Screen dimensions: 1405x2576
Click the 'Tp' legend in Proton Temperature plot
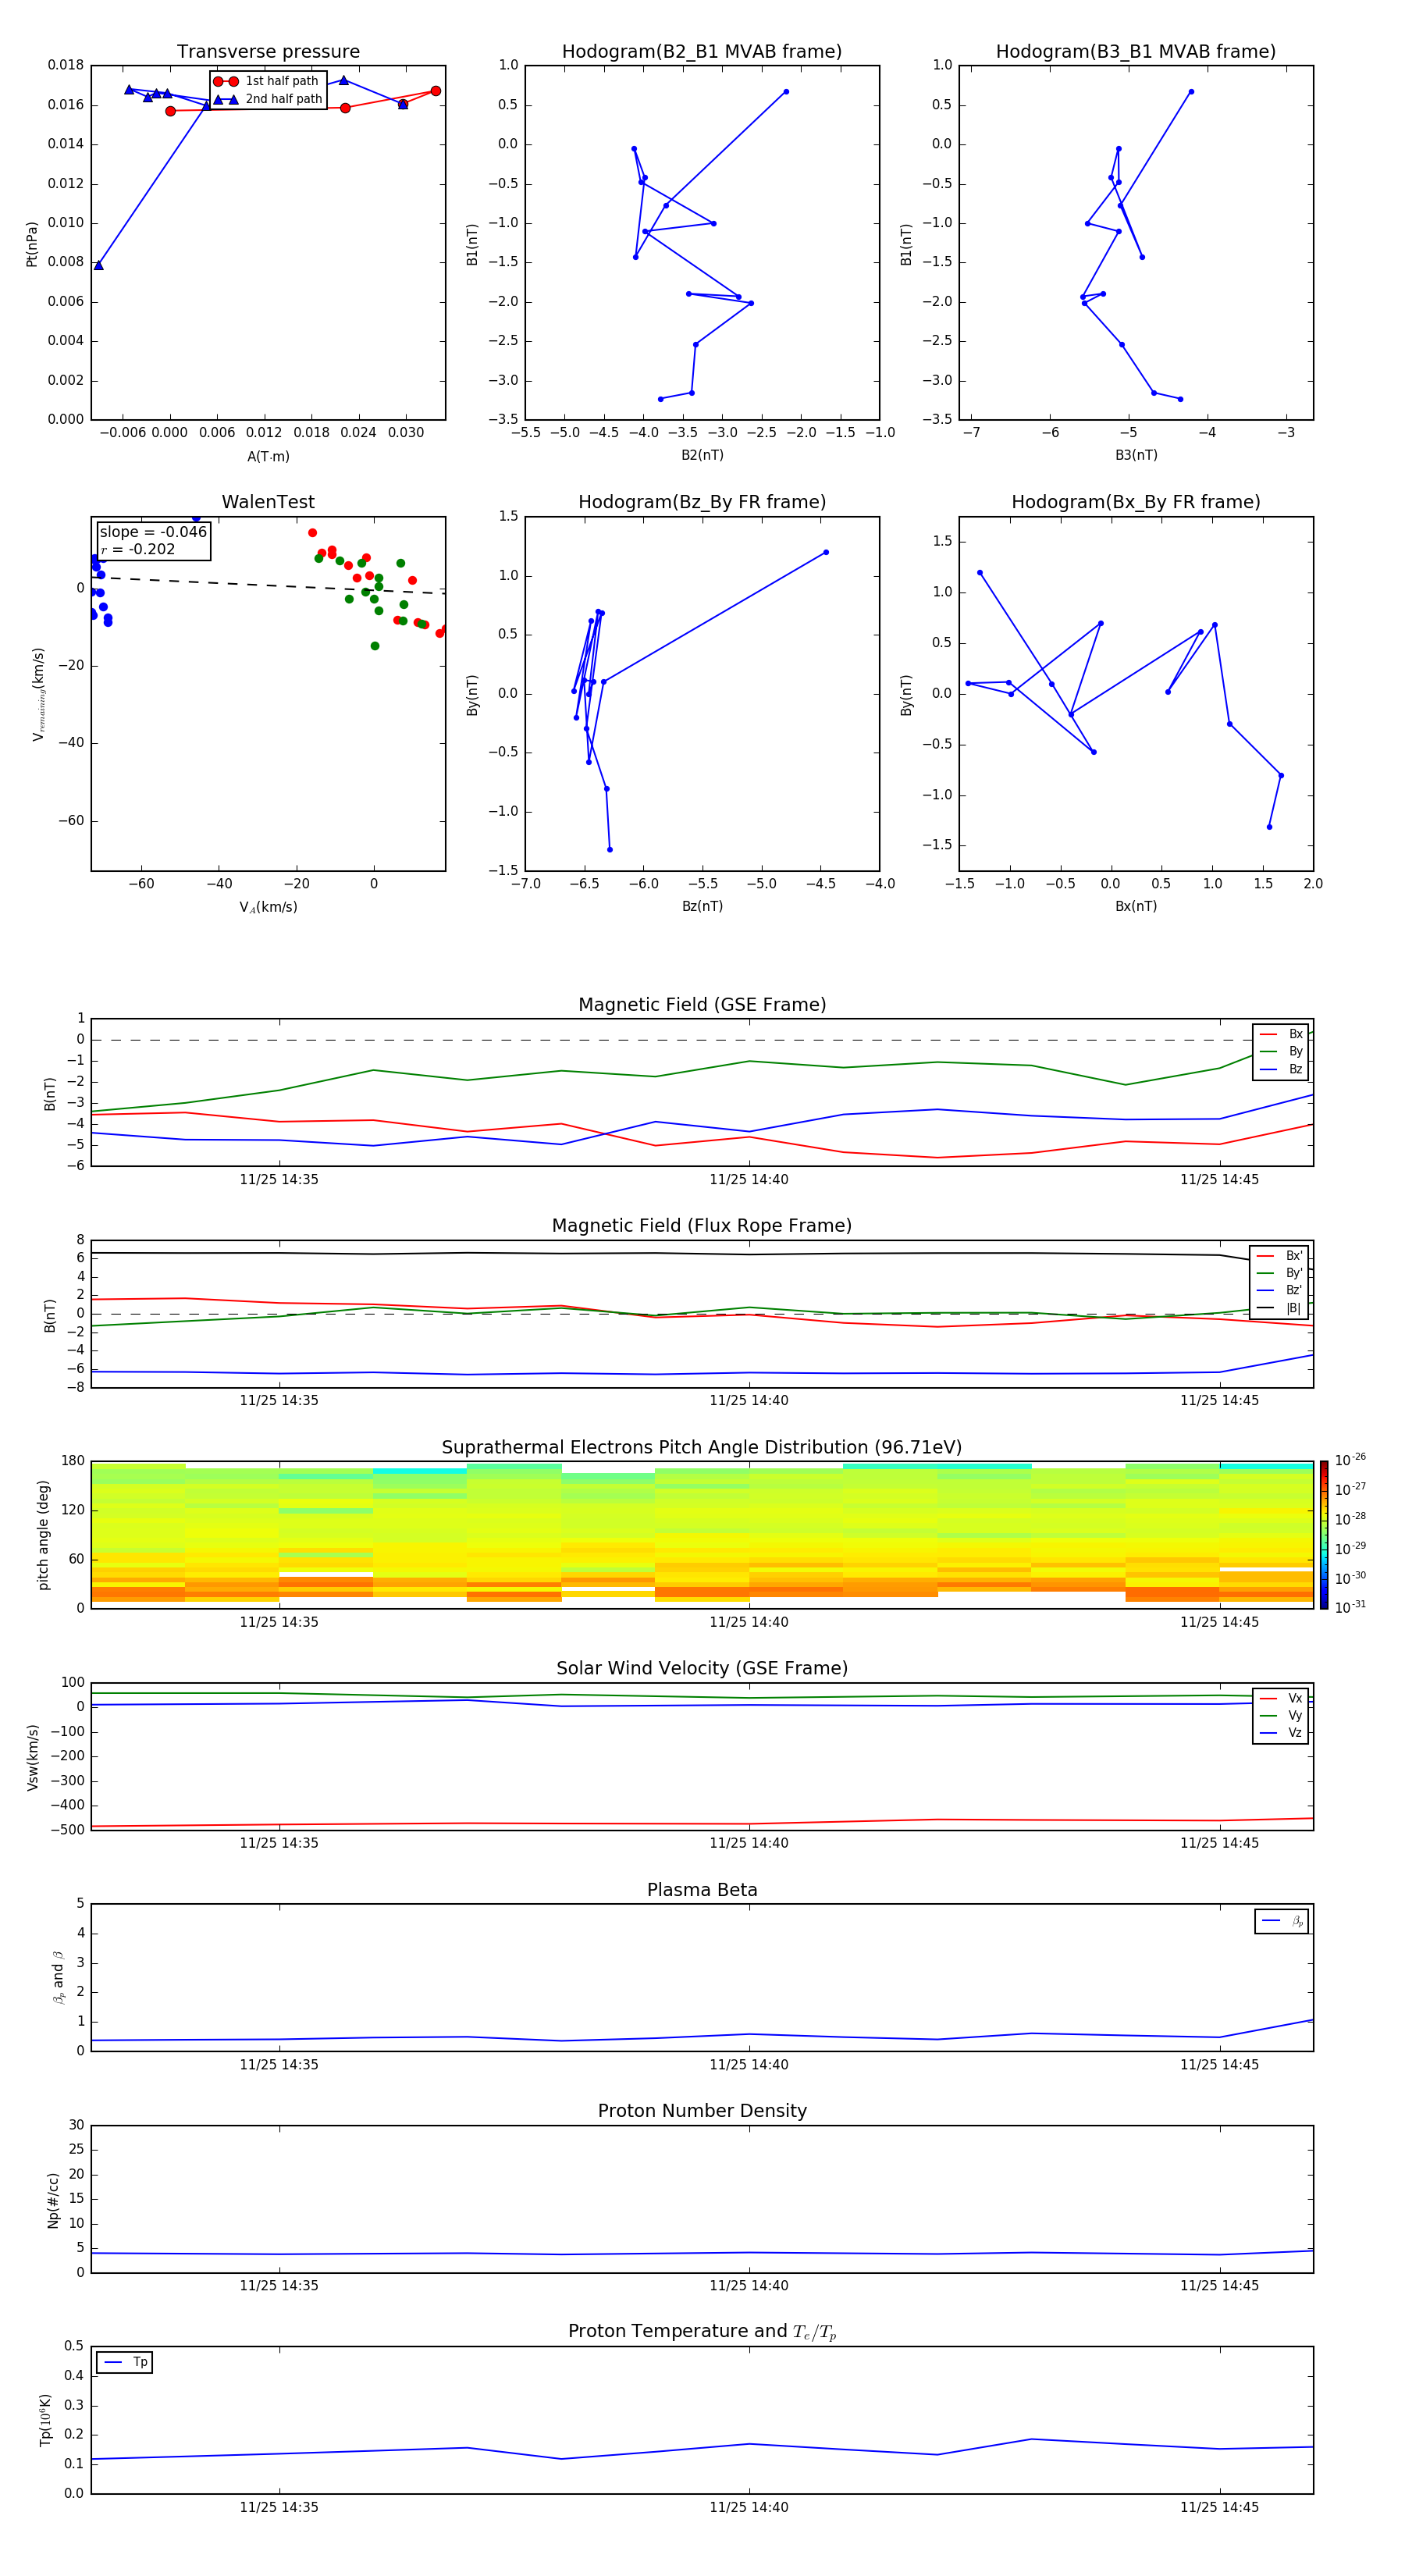[x=125, y=2362]
